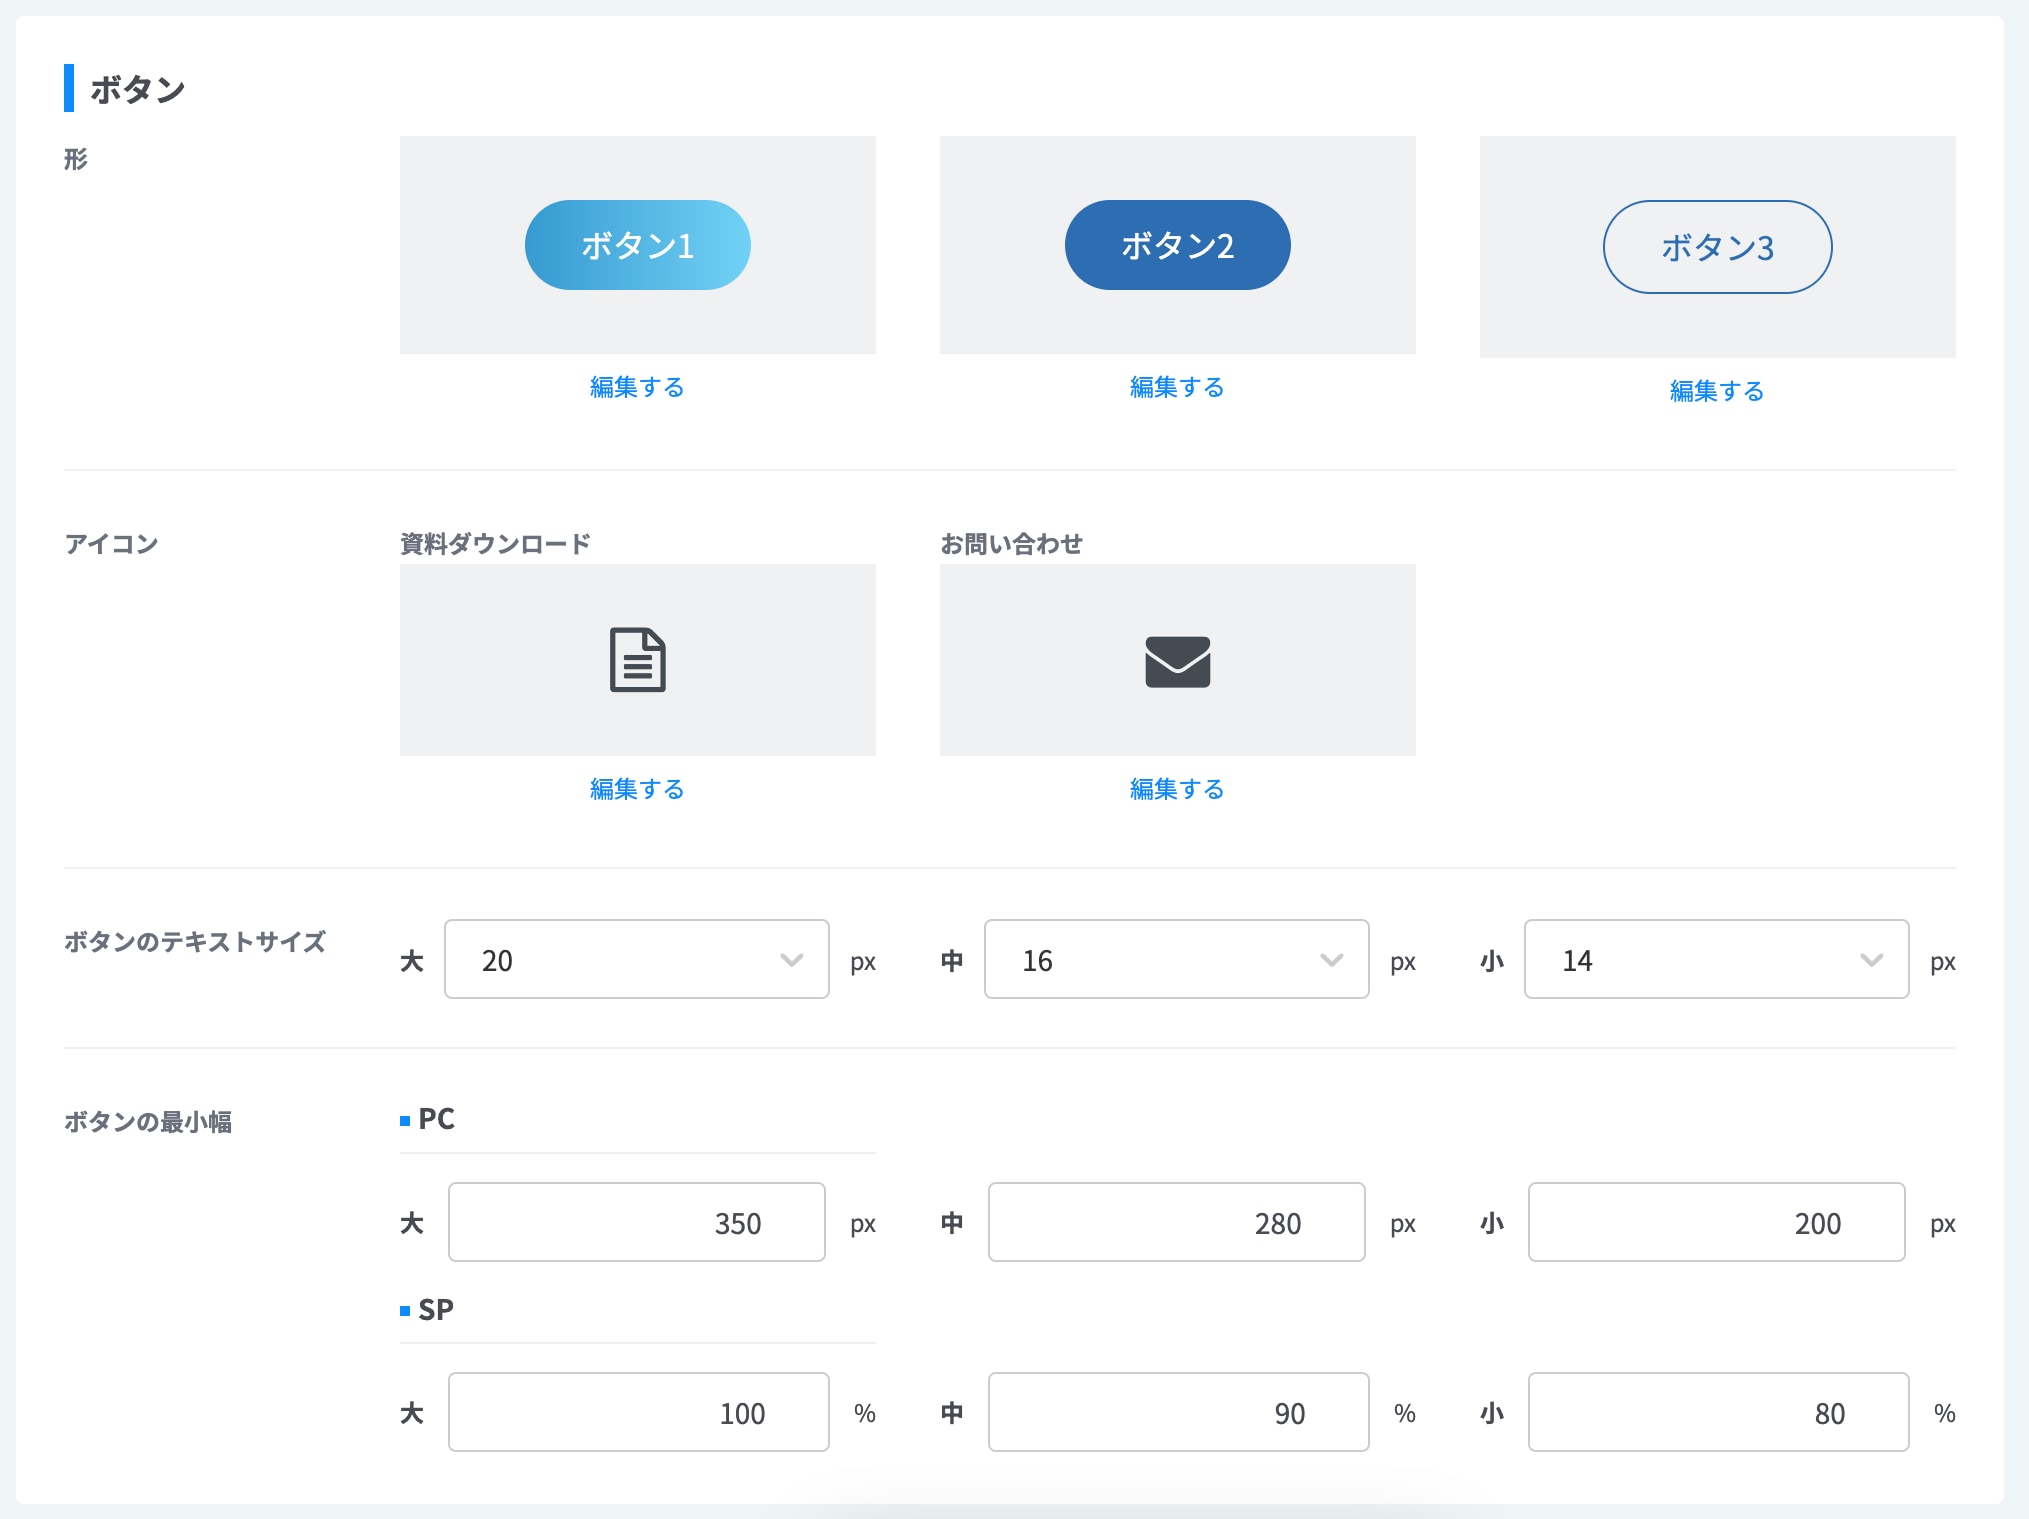2029x1519 pixels.
Task: Click the アイコン row label
Action: click(111, 544)
